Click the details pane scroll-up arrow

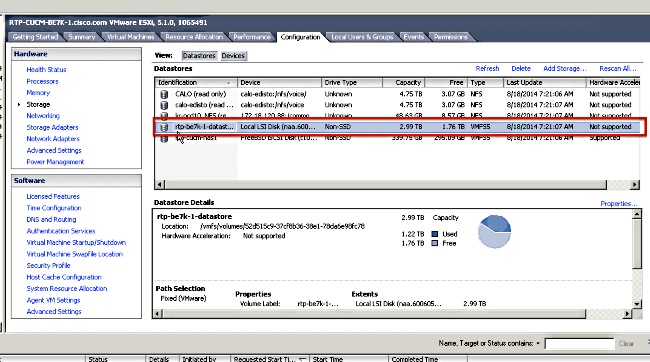point(637,214)
